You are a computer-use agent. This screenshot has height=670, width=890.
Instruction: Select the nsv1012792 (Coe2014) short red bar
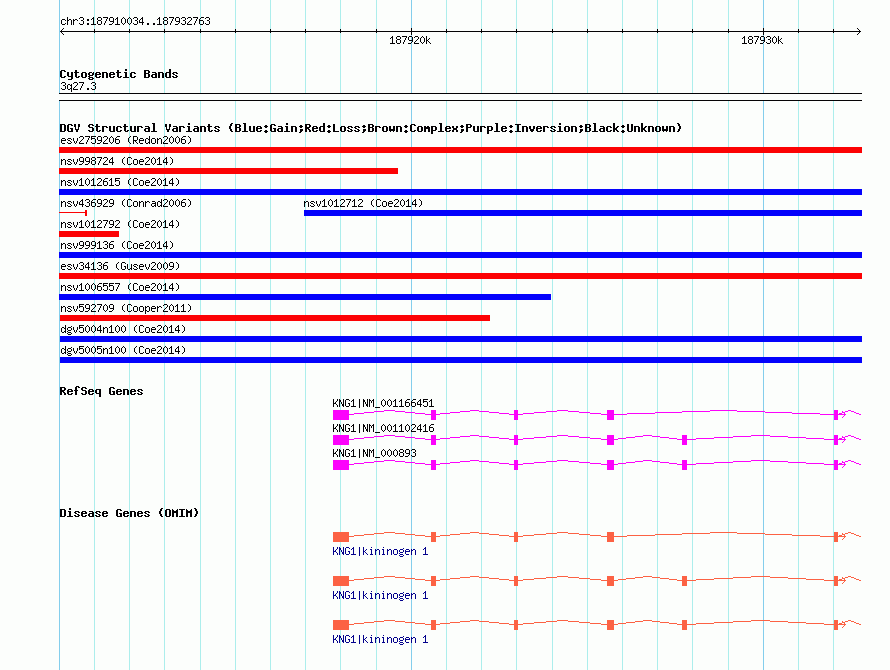point(89,234)
